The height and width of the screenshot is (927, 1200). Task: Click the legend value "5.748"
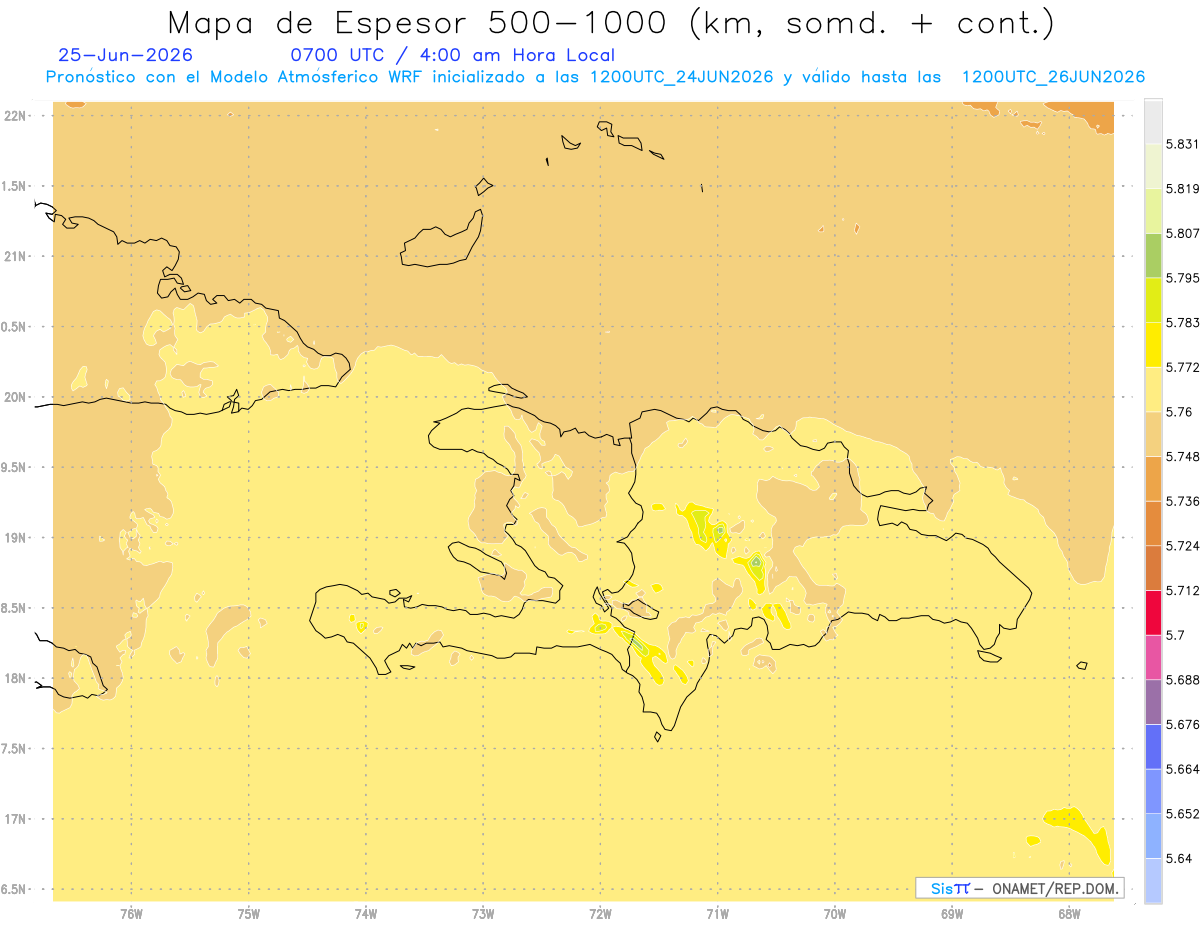[1182, 457]
